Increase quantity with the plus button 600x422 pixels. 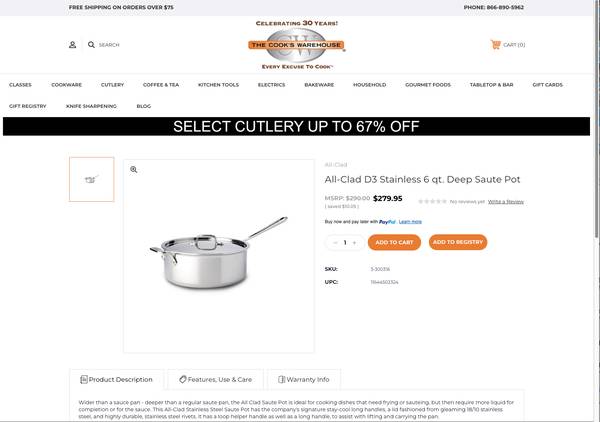tap(354, 243)
